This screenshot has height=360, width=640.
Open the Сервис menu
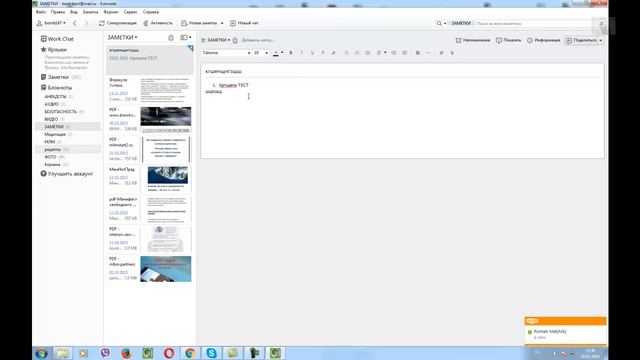pyautogui.click(x=131, y=12)
